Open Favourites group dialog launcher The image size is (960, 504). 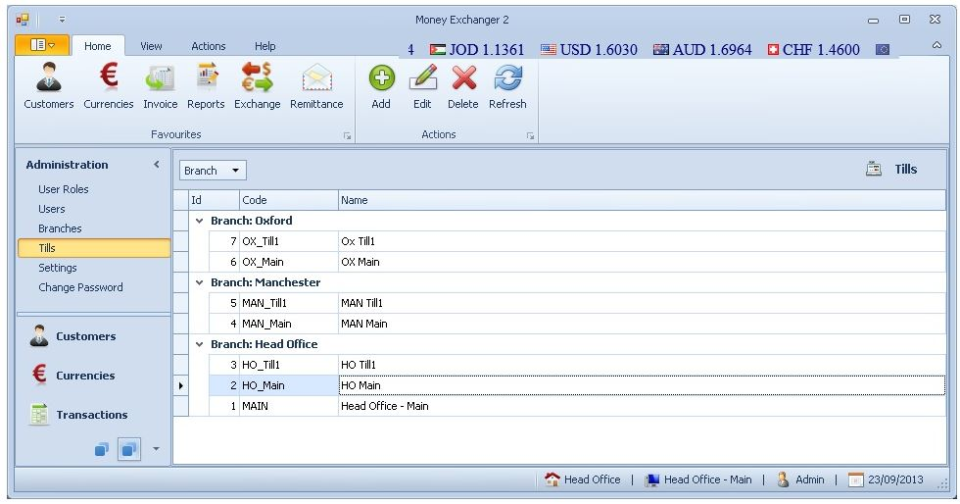click(x=347, y=136)
